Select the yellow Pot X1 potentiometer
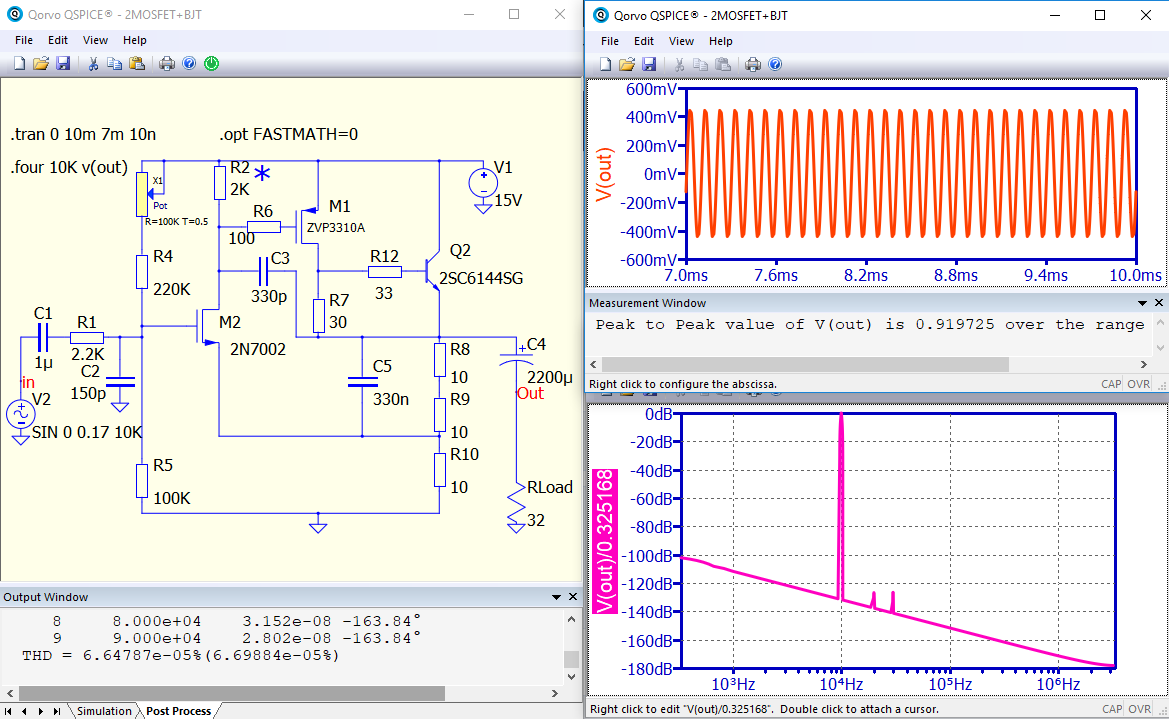 pos(142,194)
